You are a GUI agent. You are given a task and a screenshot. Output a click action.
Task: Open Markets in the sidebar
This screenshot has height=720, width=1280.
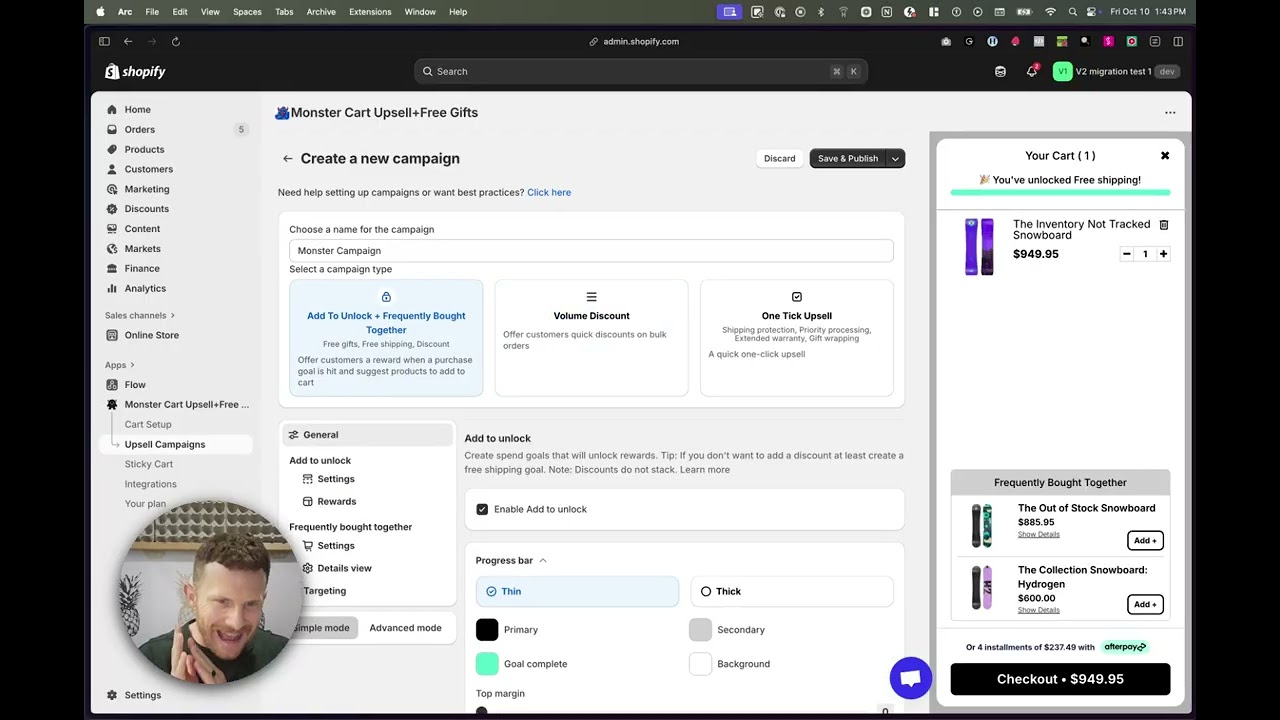(x=142, y=248)
